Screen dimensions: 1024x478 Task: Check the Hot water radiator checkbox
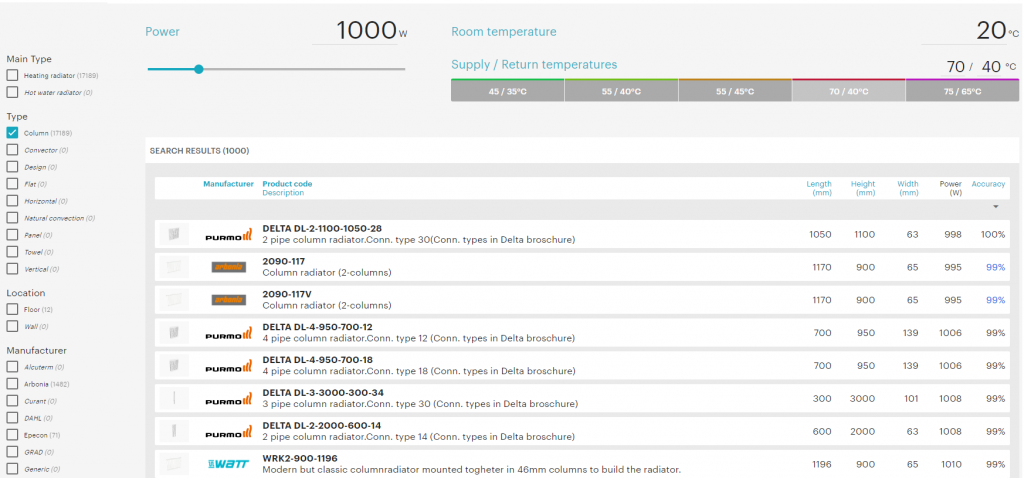12,92
